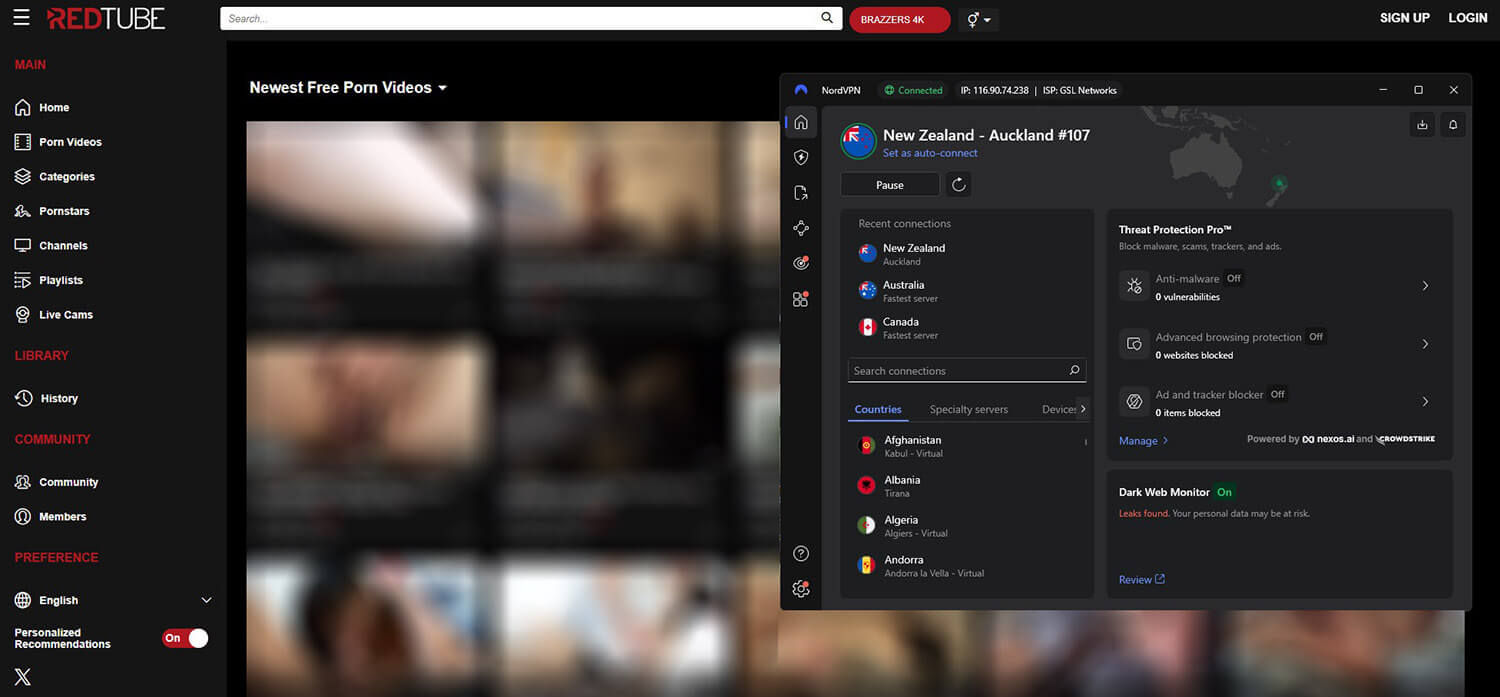The width and height of the screenshot is (1500, 697).
Task: Open Categories in the sidebar menu
Action: tap(68, 176)
